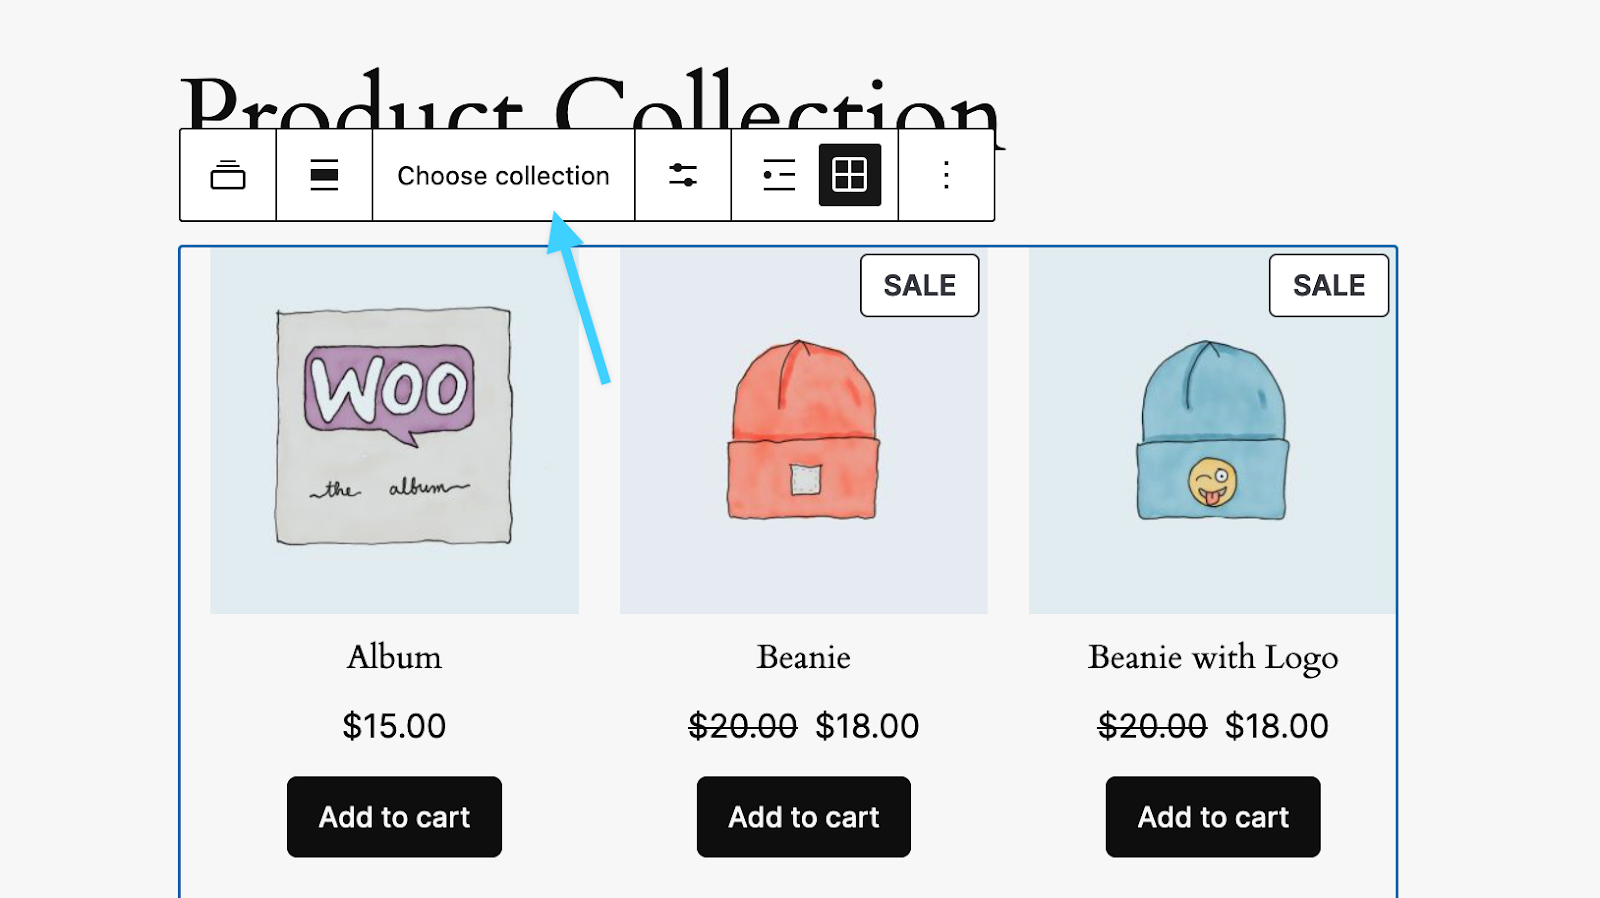Screen dimensions: 1600x898
Task: Click the orange Beanie product image
Action: click(x=803, y=430)
